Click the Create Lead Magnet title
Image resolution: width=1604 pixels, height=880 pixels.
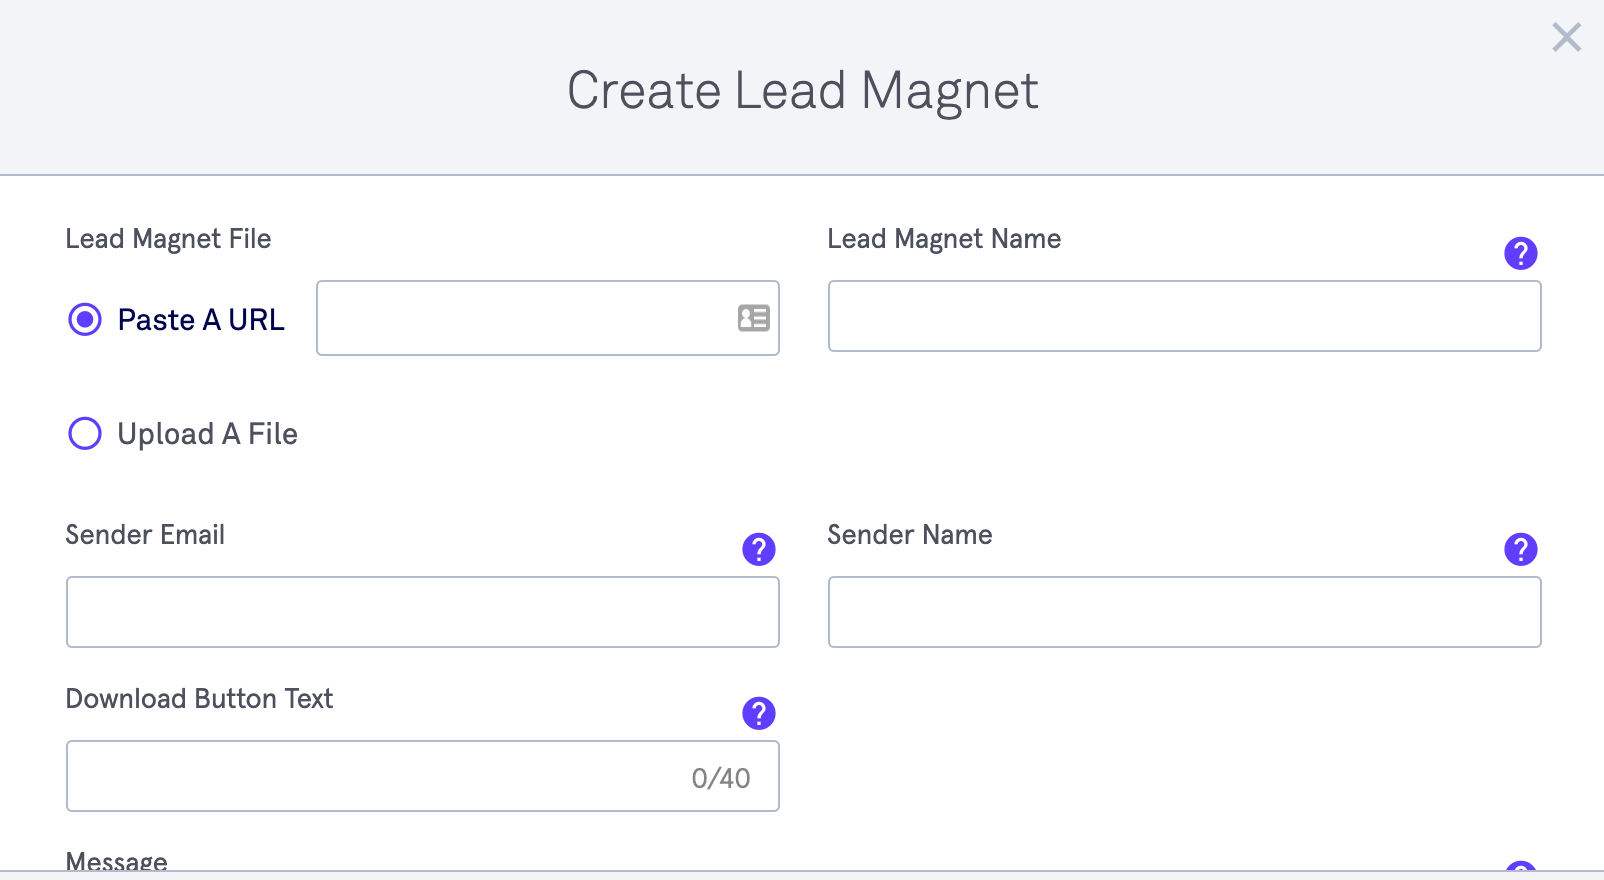coord(802,90)
